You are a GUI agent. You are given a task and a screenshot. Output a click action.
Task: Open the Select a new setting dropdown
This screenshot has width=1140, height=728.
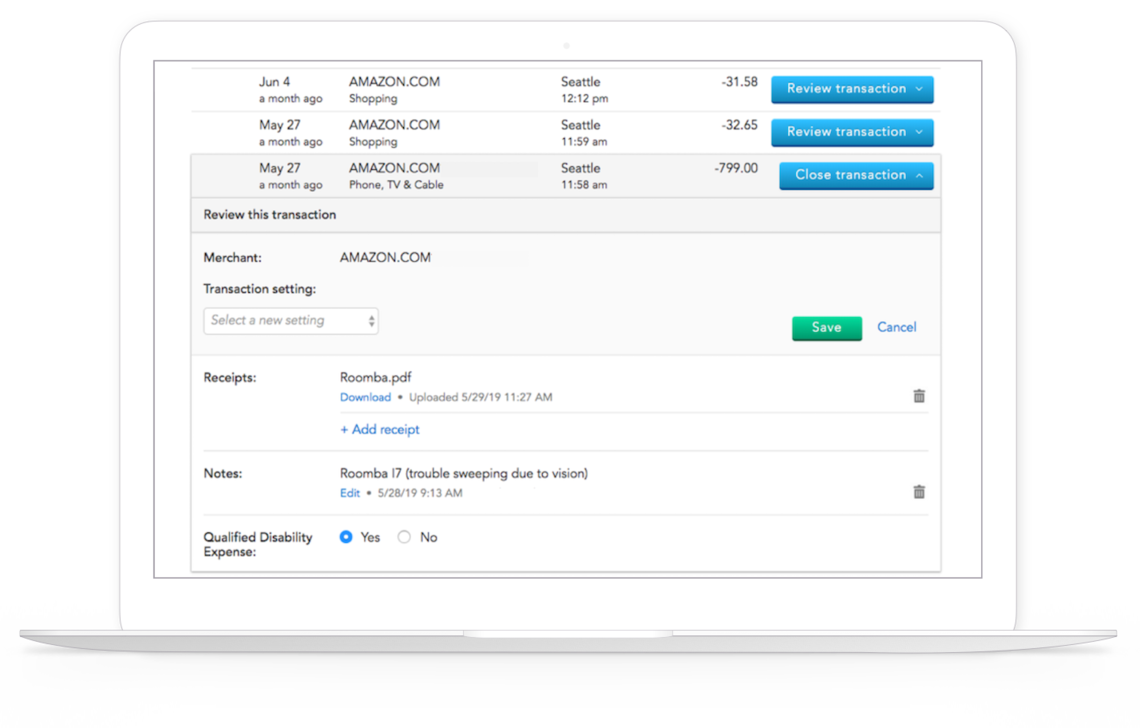pos(290,320)
